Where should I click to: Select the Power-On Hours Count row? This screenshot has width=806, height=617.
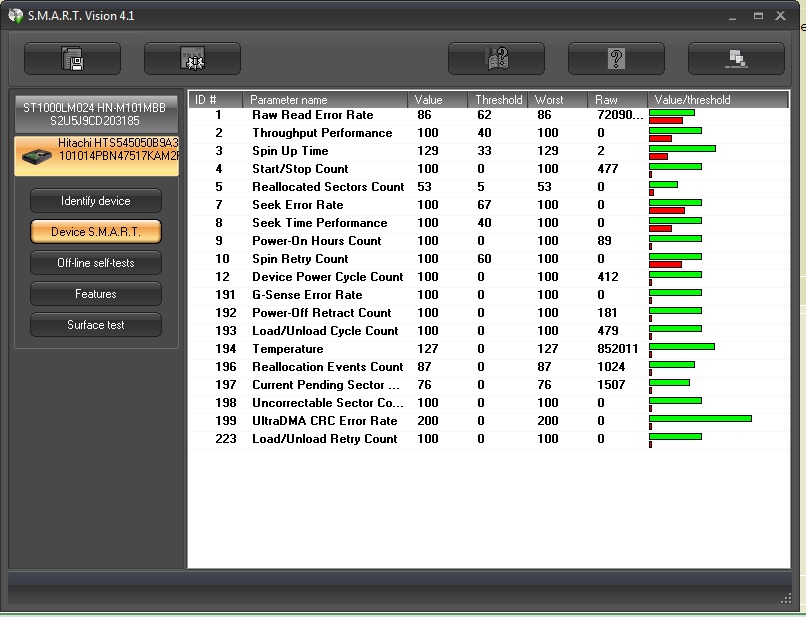tap(489, 241)
